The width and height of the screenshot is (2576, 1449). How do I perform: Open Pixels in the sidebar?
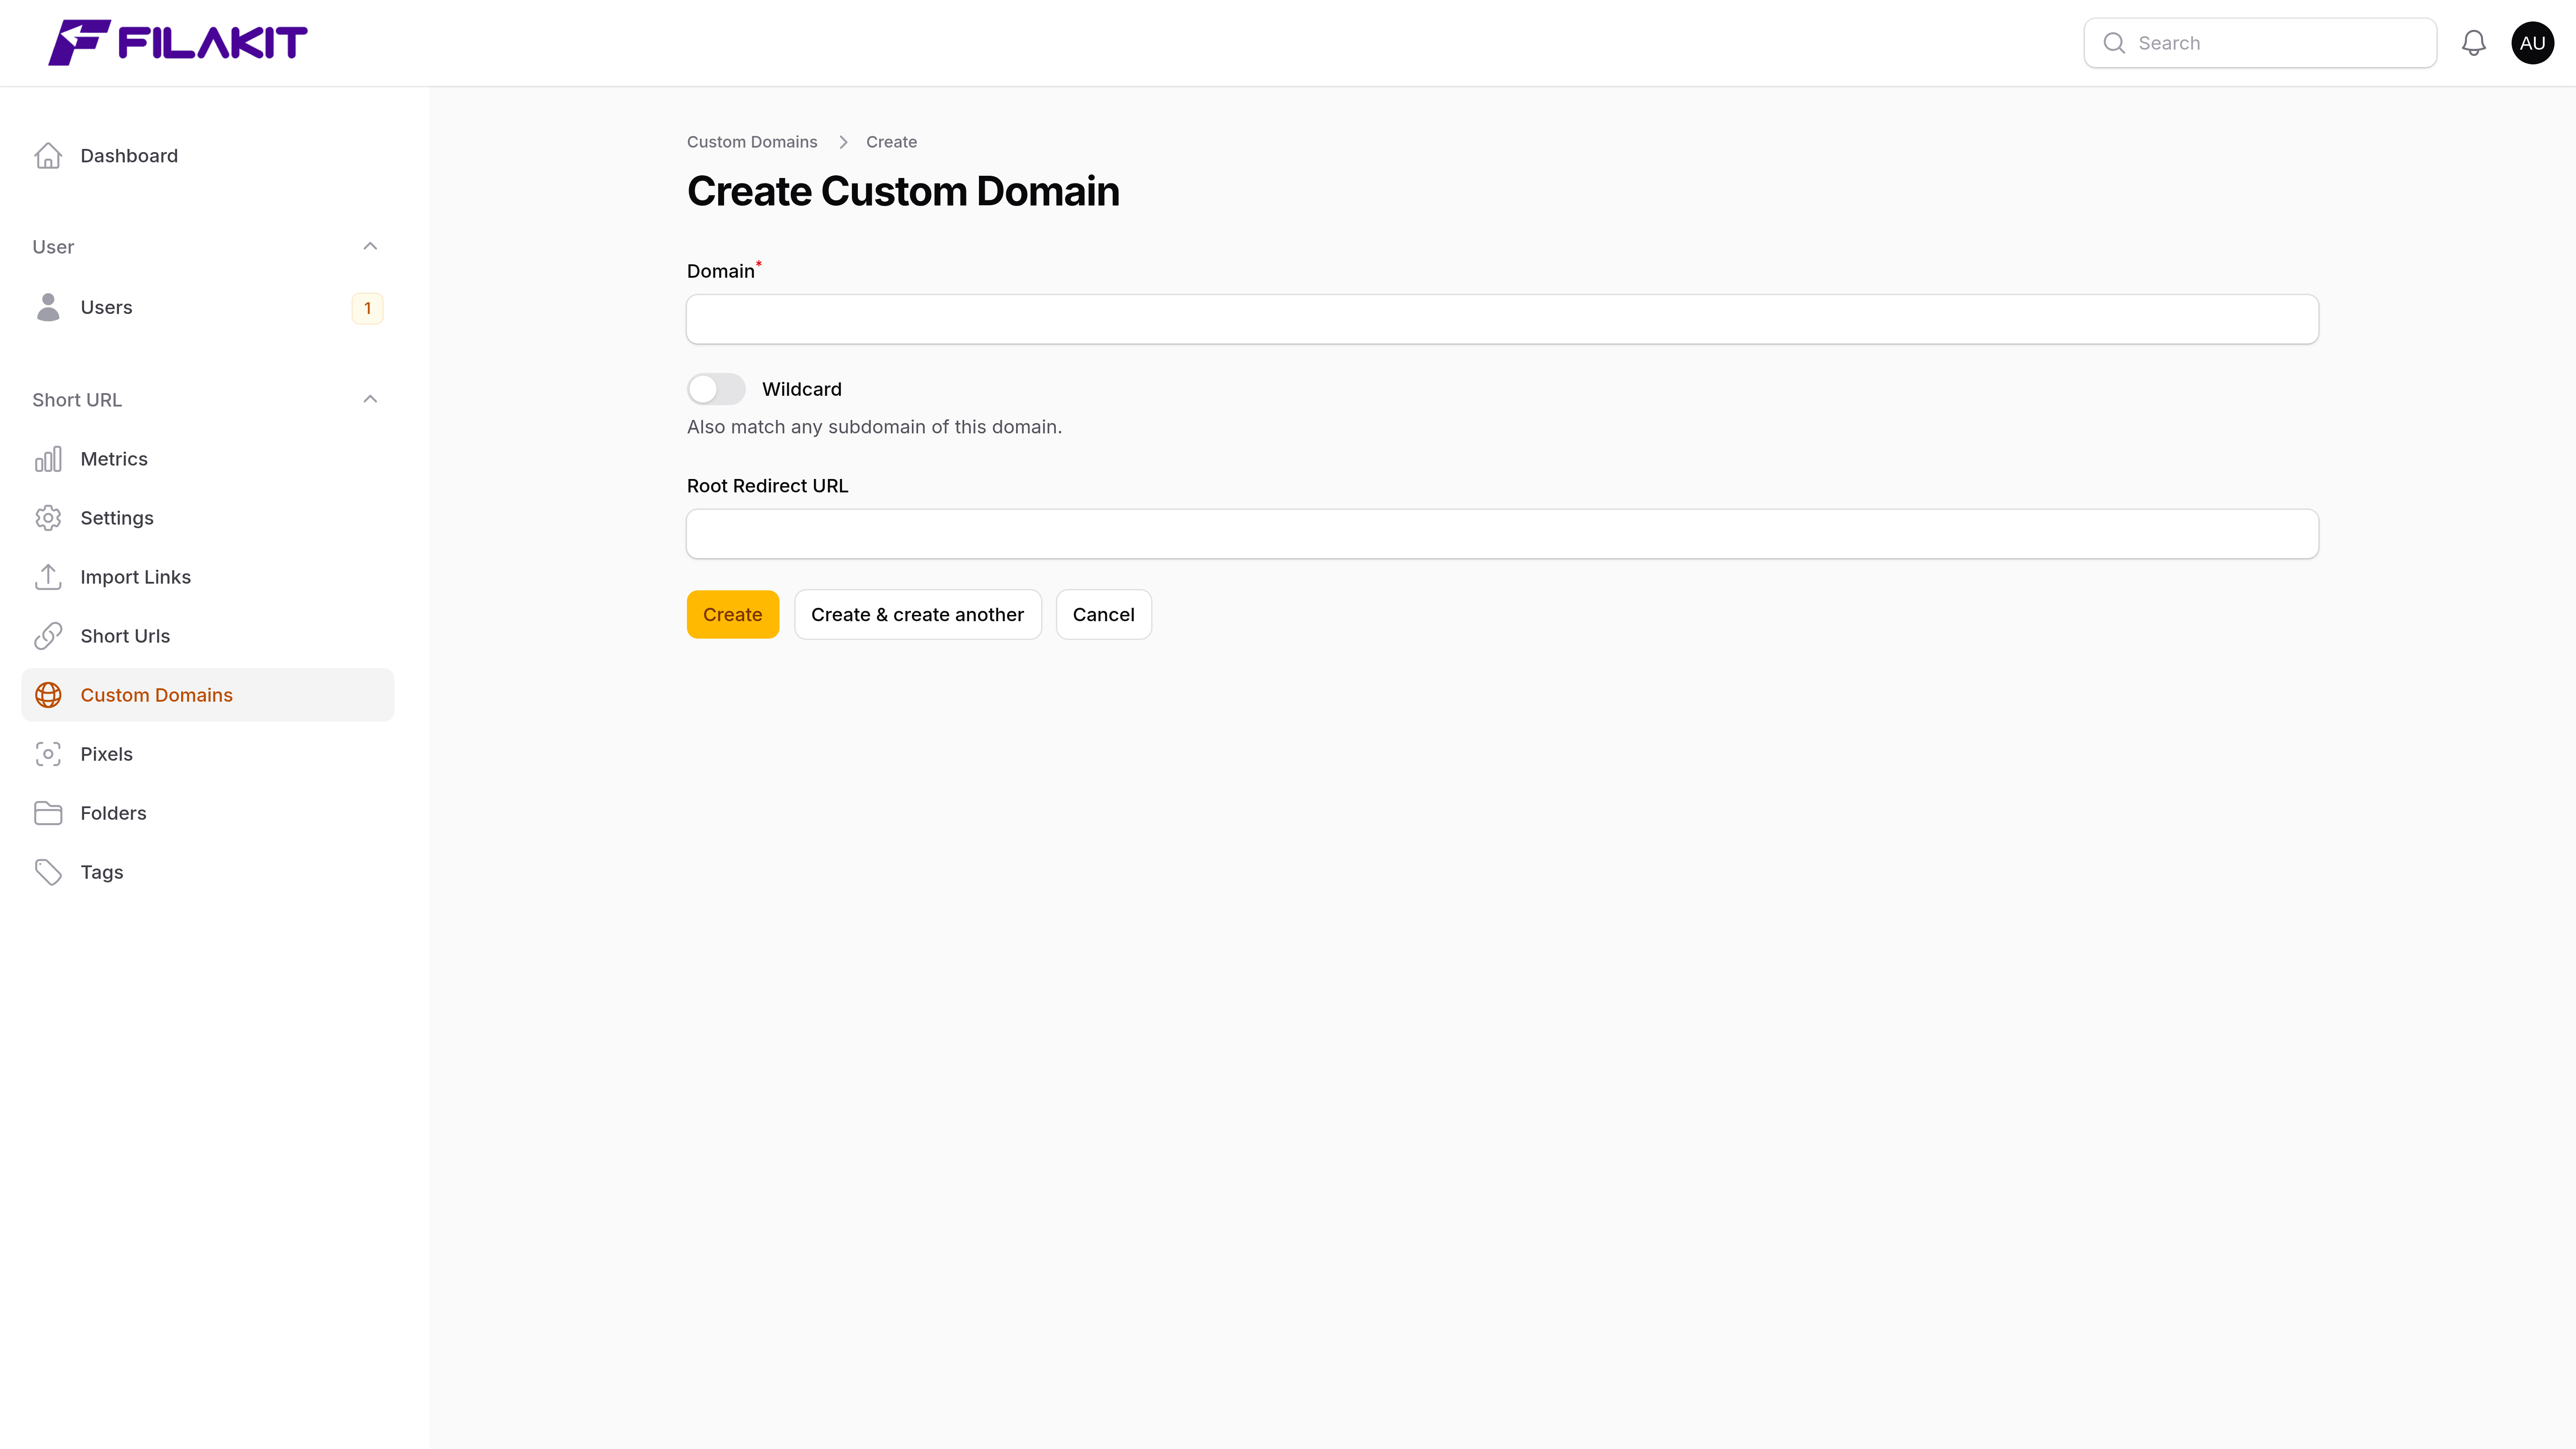coord(208,754)
